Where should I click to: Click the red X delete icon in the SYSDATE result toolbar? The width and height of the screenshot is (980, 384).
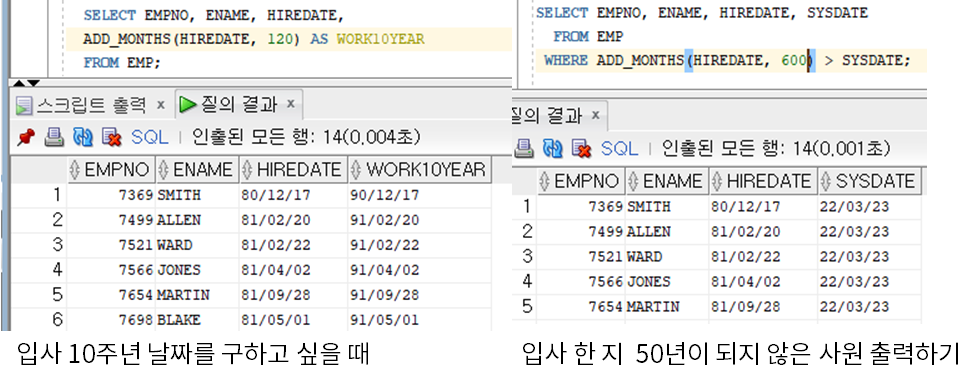point(581,149)
